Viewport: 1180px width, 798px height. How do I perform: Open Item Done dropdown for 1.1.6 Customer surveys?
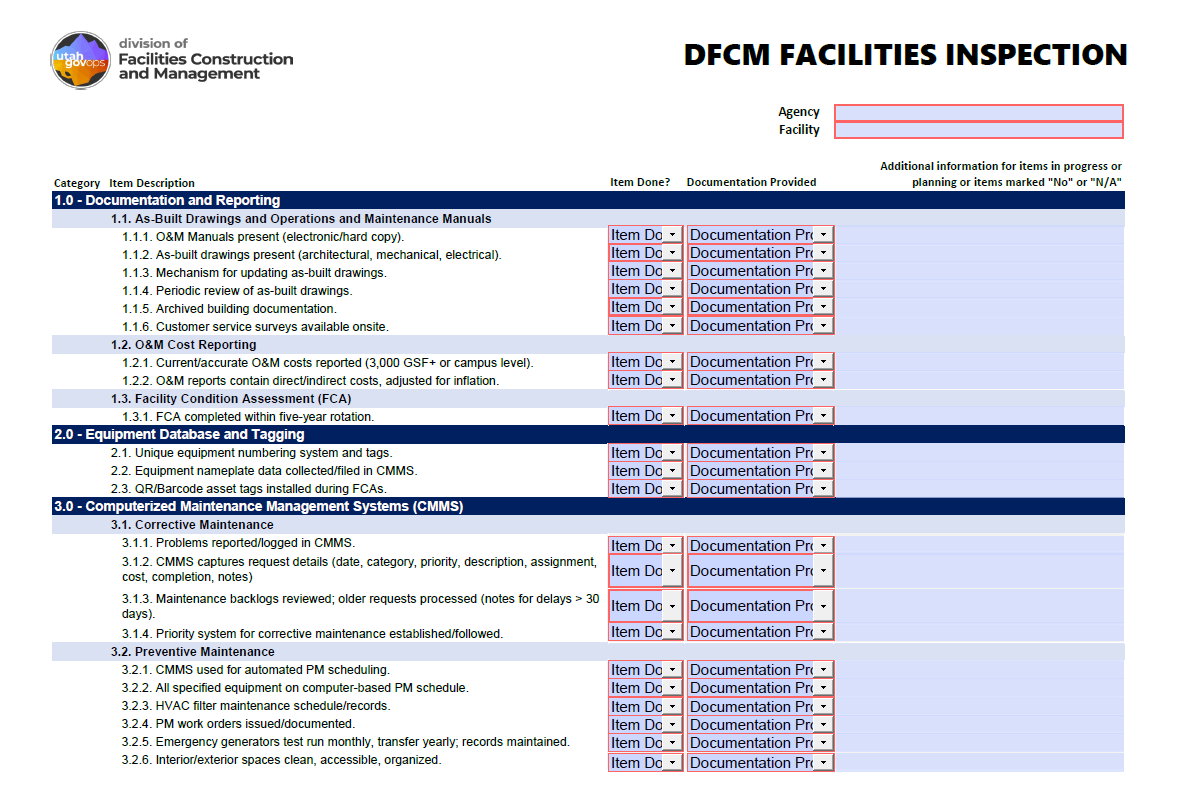[646, 326]
